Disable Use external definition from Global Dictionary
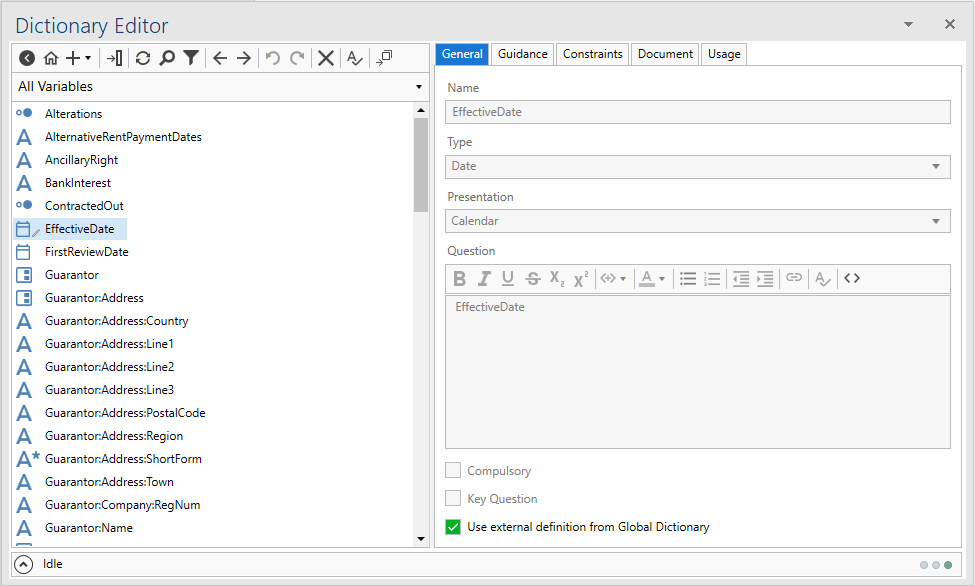Viewport: 975px width, 586px height. click(454, 527)
